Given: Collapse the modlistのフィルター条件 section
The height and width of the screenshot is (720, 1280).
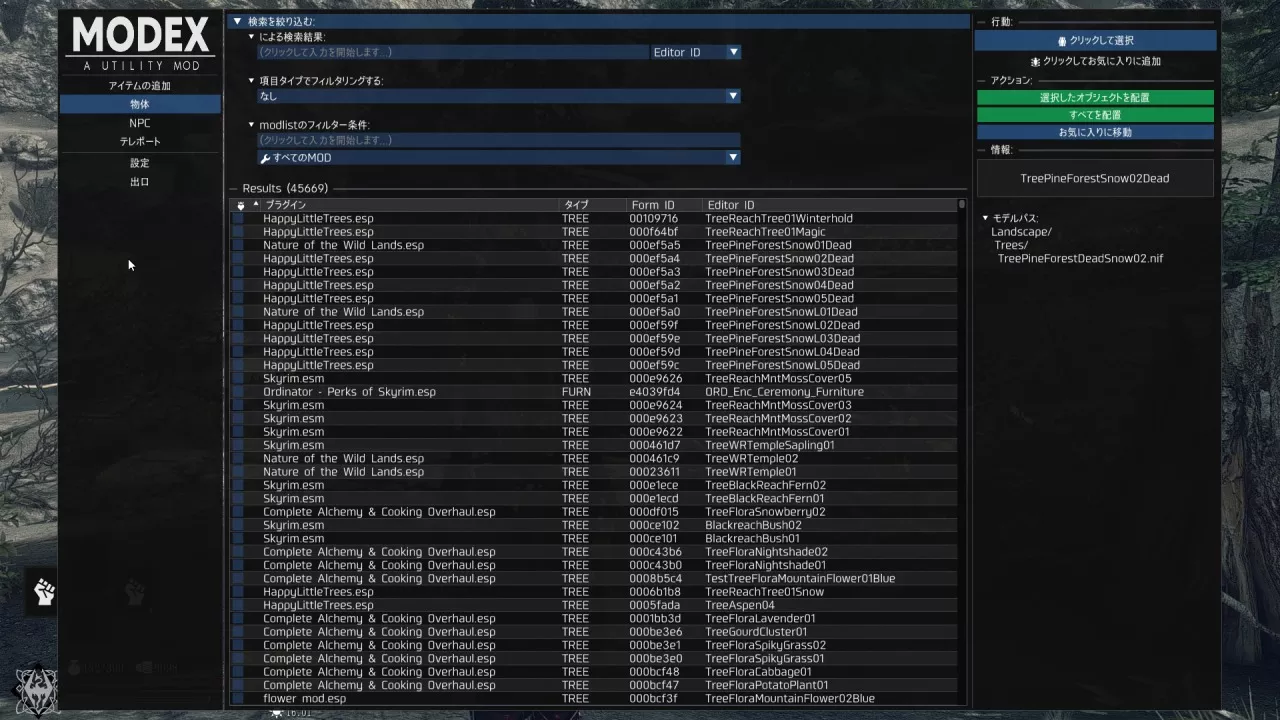Looking at the screenshot, I should point(251,125).
